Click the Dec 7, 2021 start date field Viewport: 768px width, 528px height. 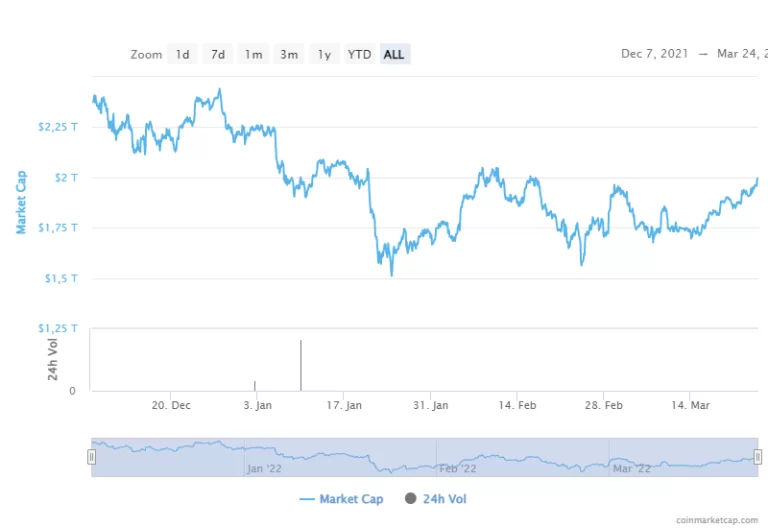656,54
